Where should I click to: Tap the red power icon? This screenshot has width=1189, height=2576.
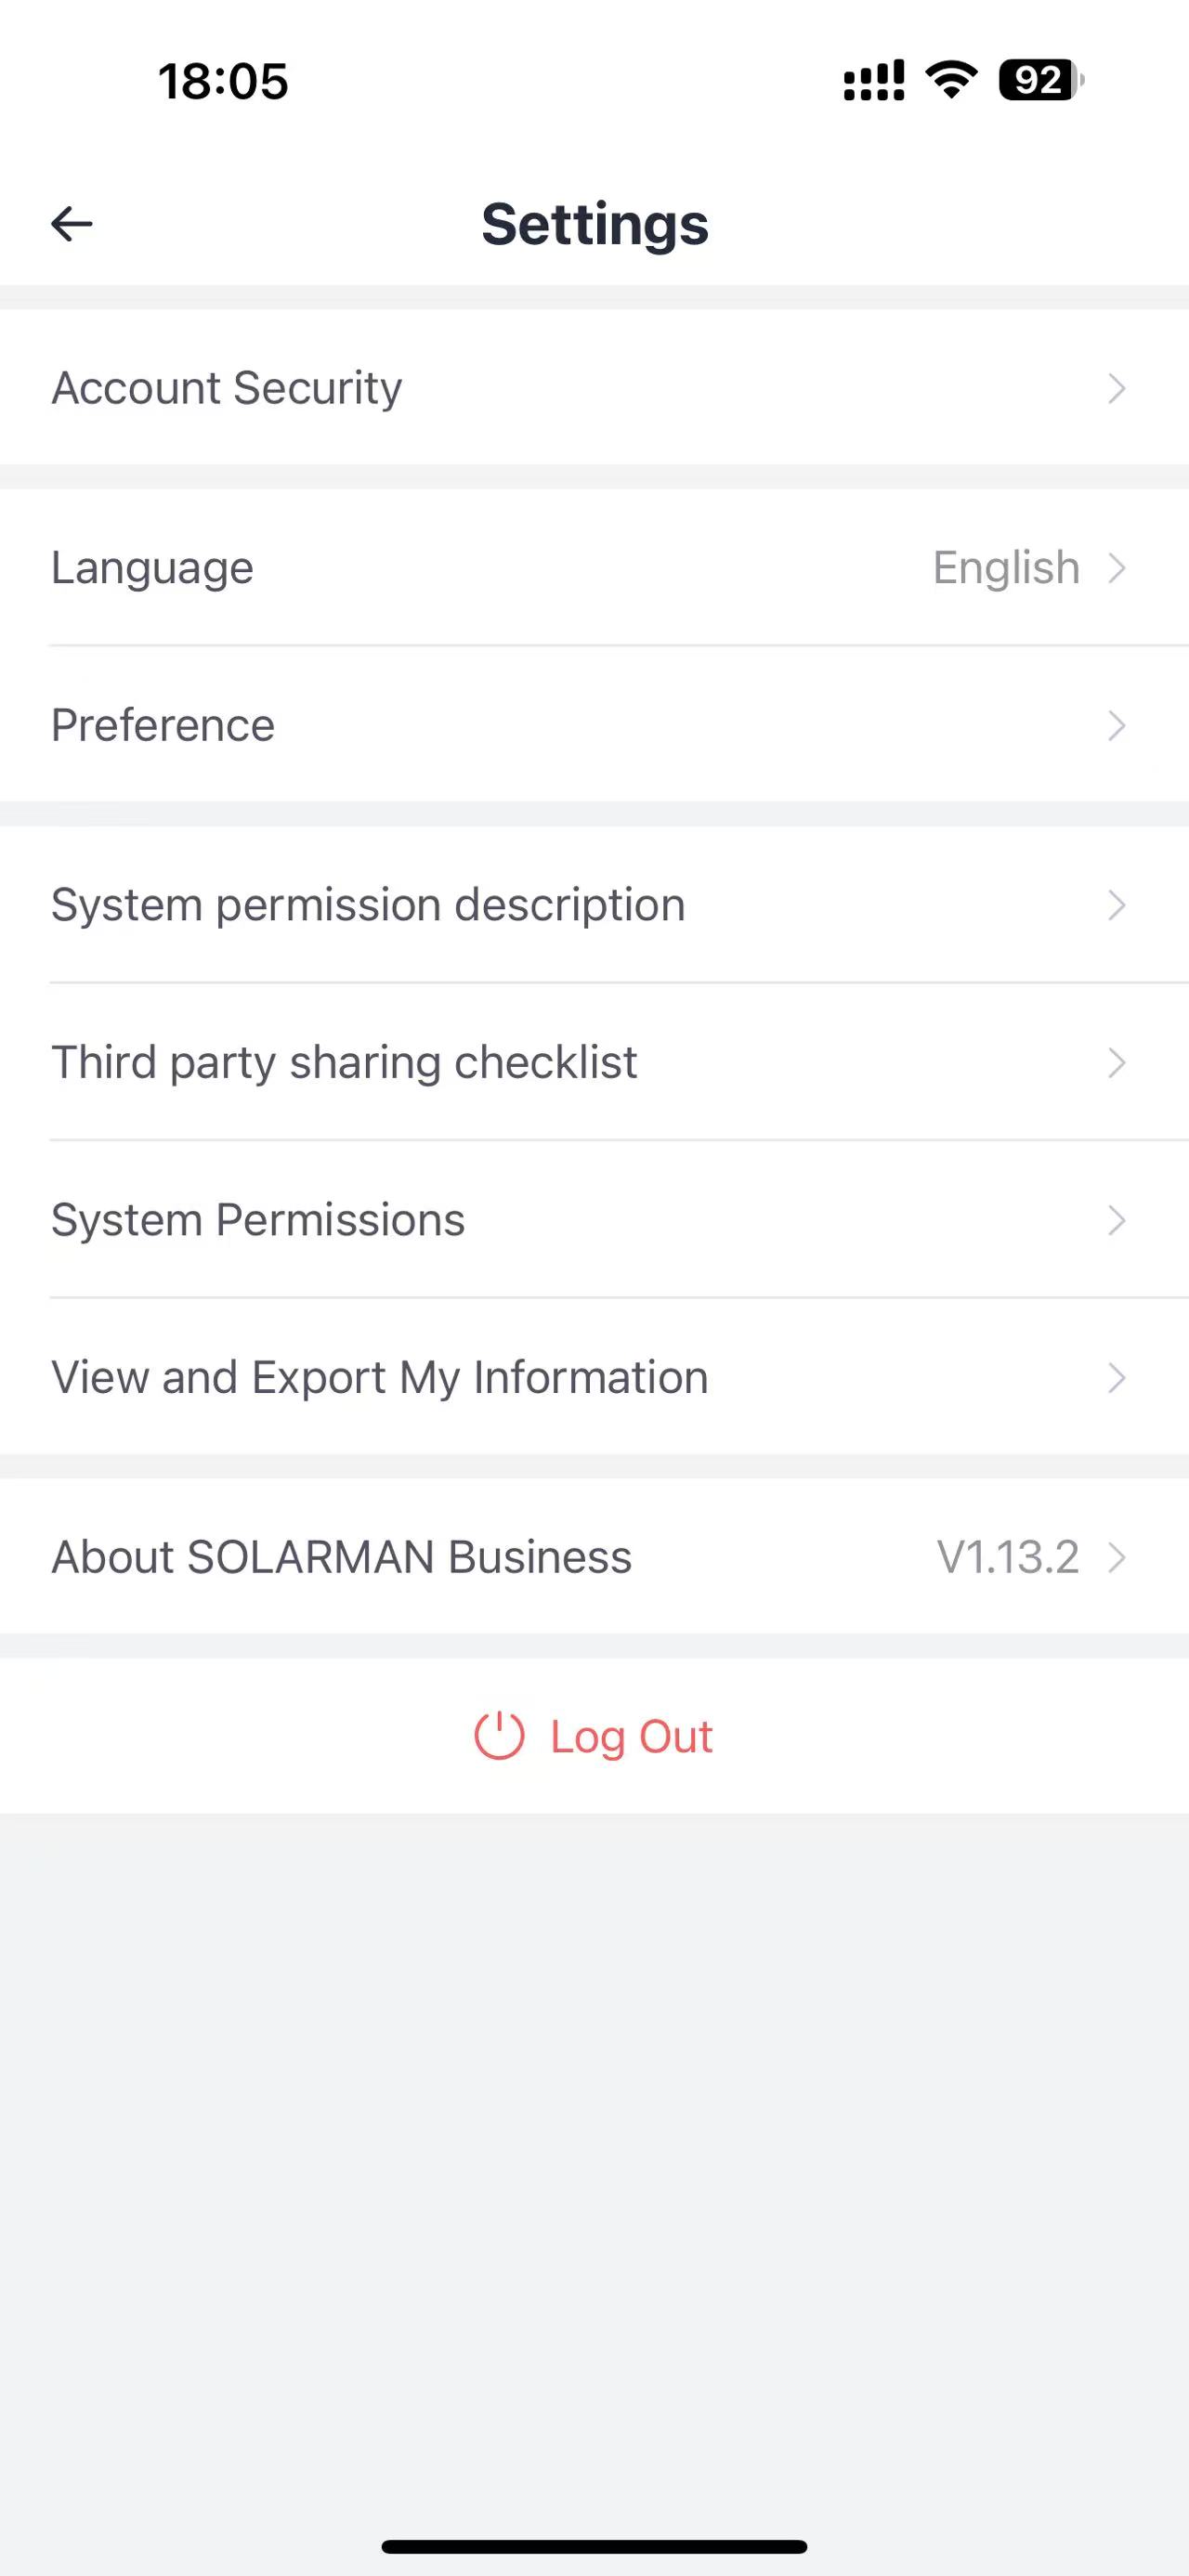[499, 1736]
